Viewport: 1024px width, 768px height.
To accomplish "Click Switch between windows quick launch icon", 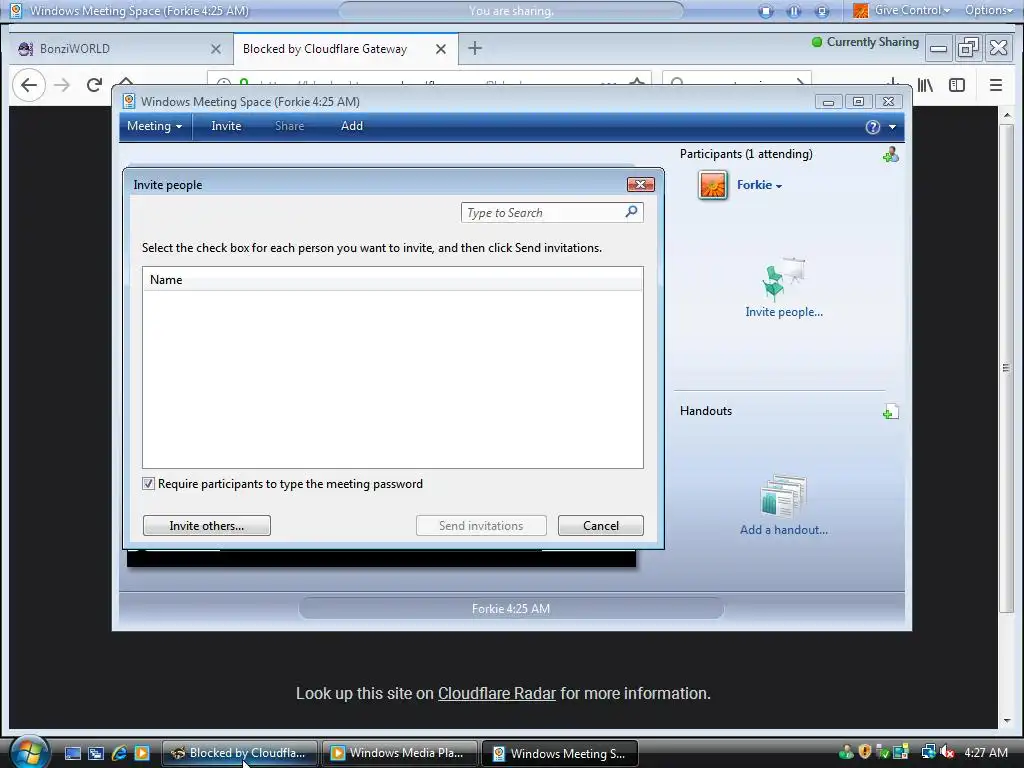I will (96, 753).
